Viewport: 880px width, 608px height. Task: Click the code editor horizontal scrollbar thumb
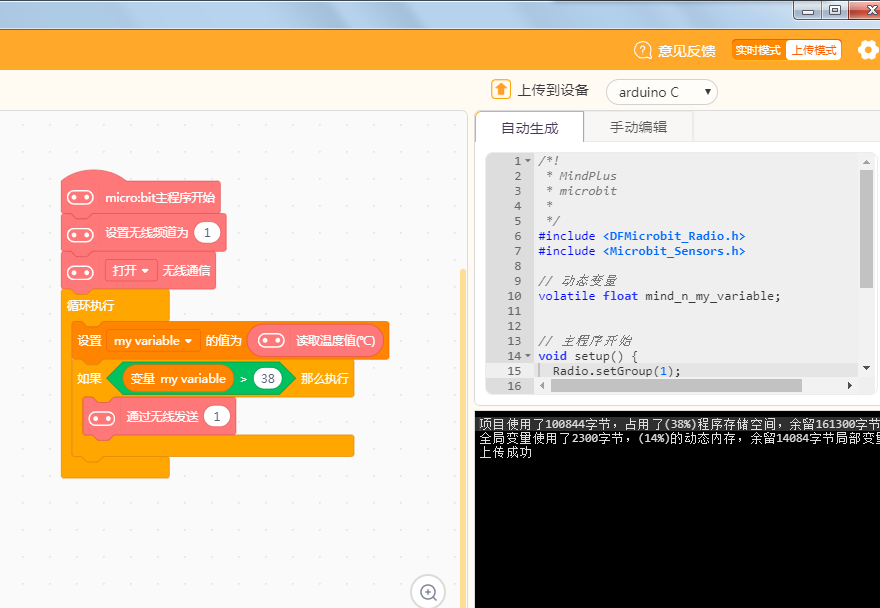[676, 386]
